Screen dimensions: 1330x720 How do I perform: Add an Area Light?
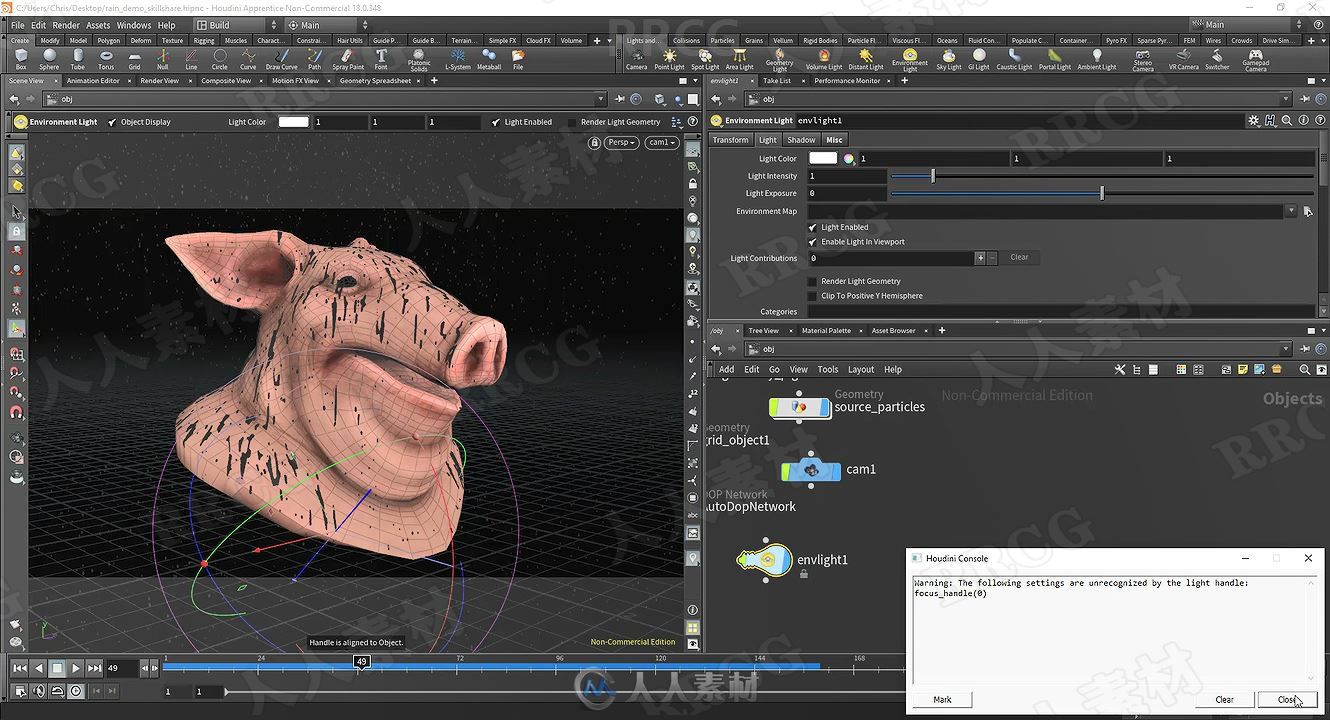(739, 59)
